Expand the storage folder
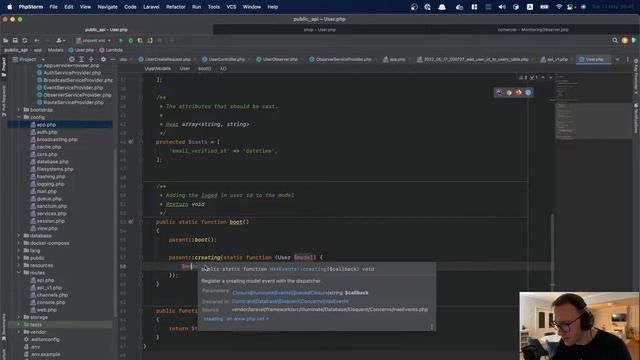Viewport: 640px width, 360px height. 19,317
